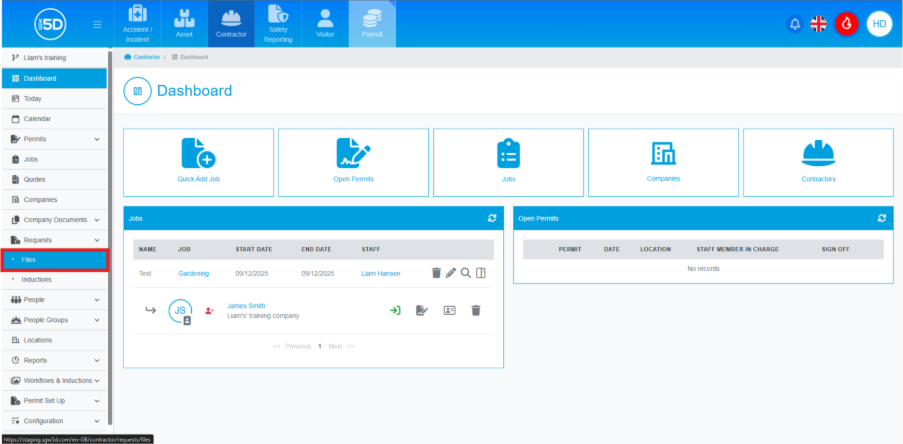This screenshot has width=903, height=444.
Task: Open the HD user profile avatar
Action: [x=878, y=24]
